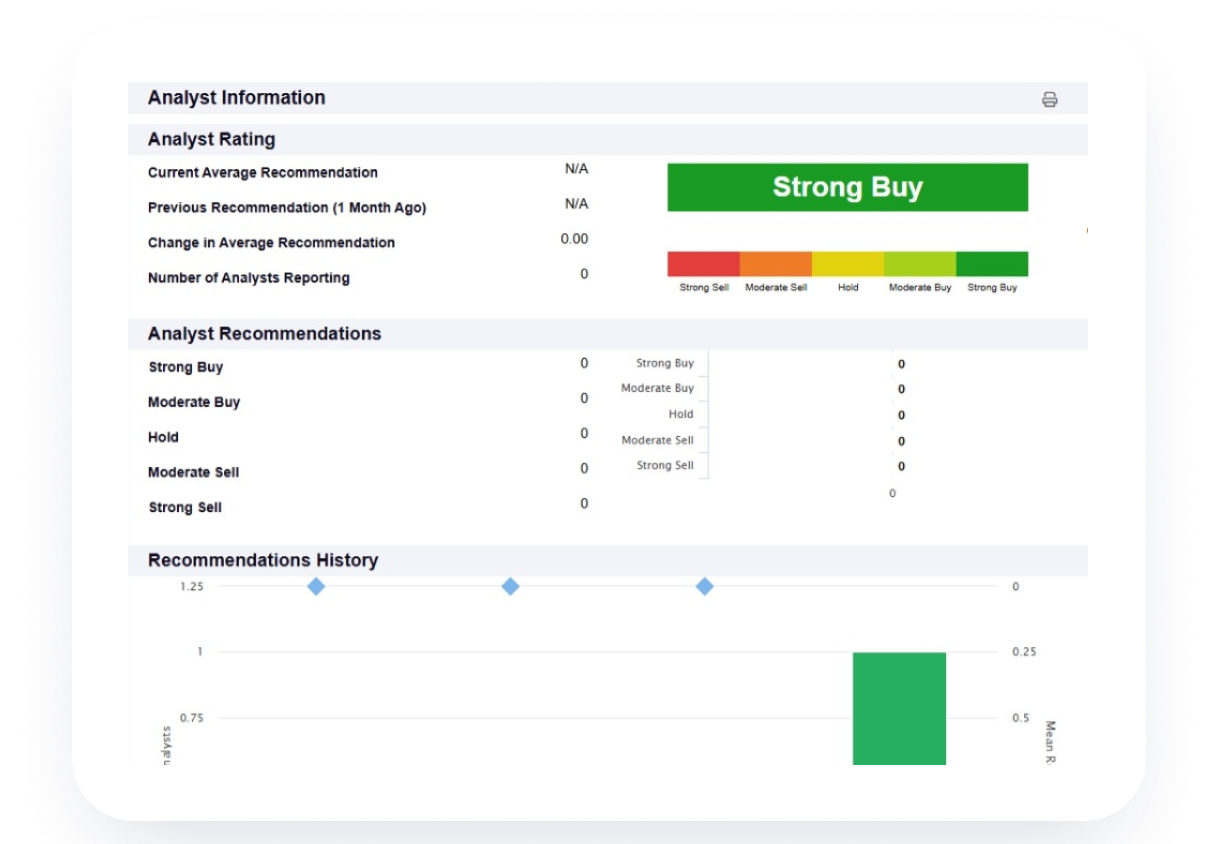Click the 0.25 right axis value

(1023, 652)
